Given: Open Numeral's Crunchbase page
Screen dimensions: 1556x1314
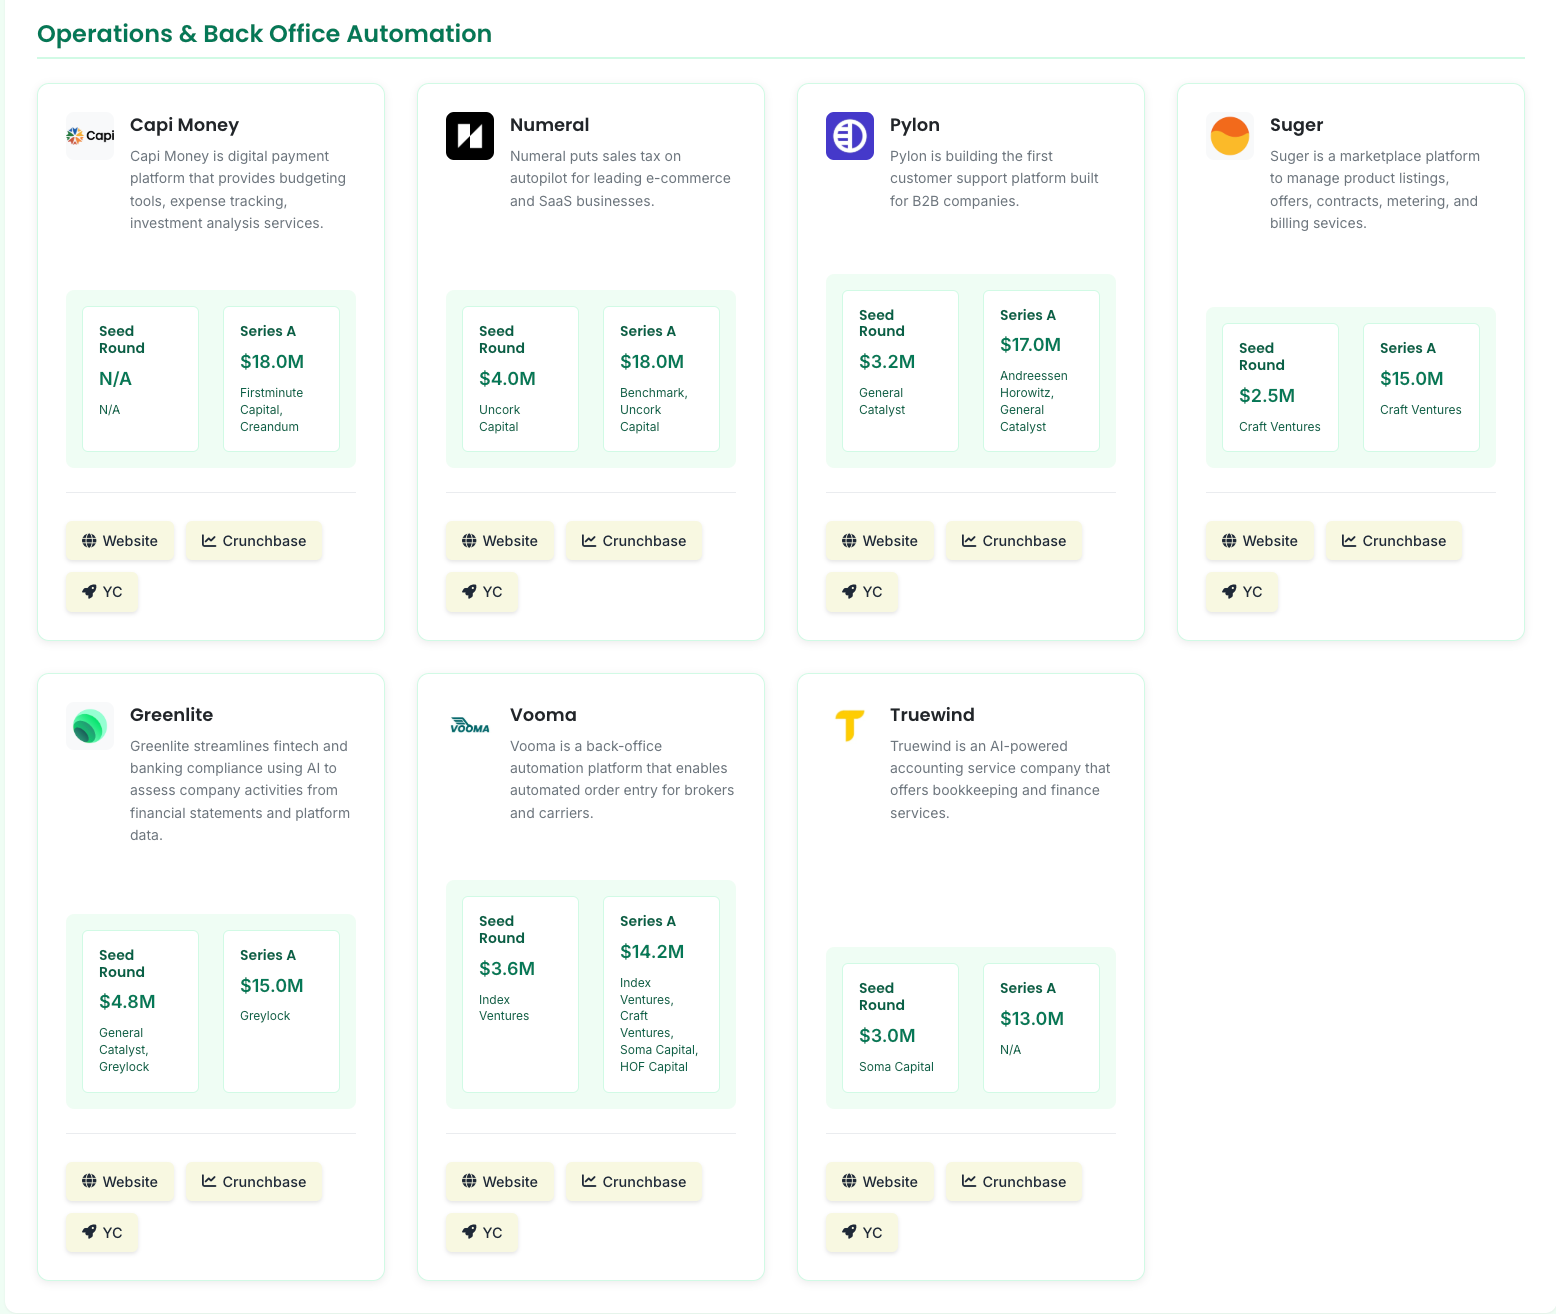Looking at the screenshot, I should tap(634, 541).
